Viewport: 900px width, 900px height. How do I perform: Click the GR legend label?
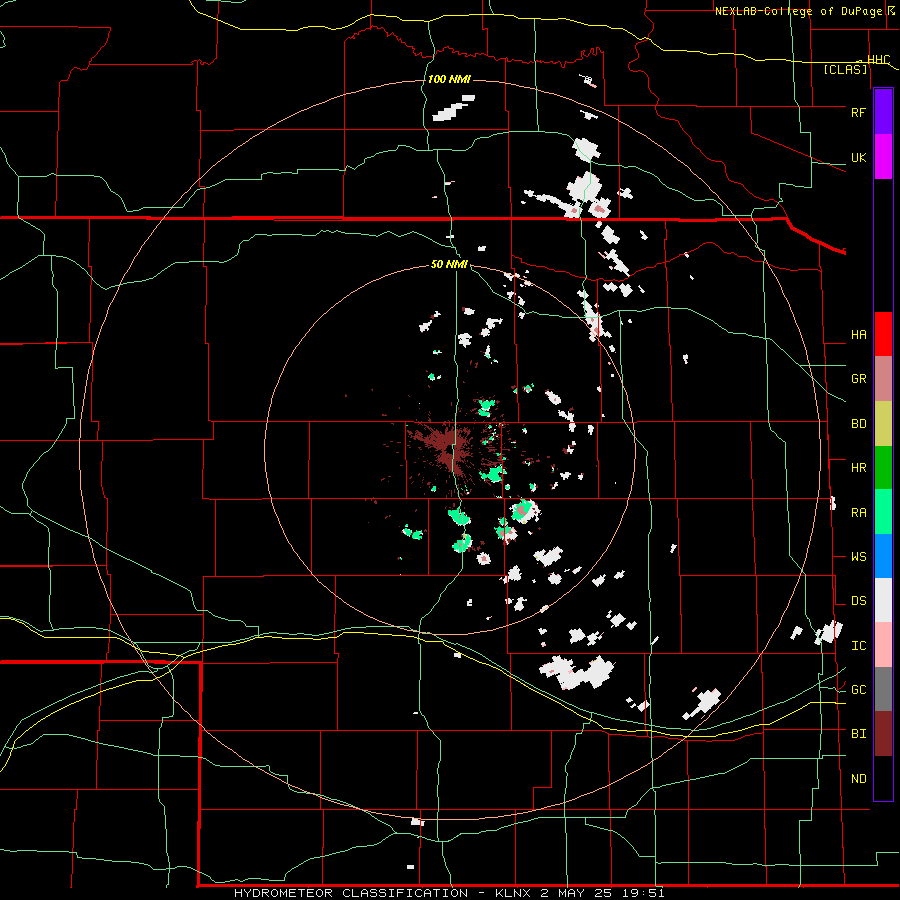(858, 379)
